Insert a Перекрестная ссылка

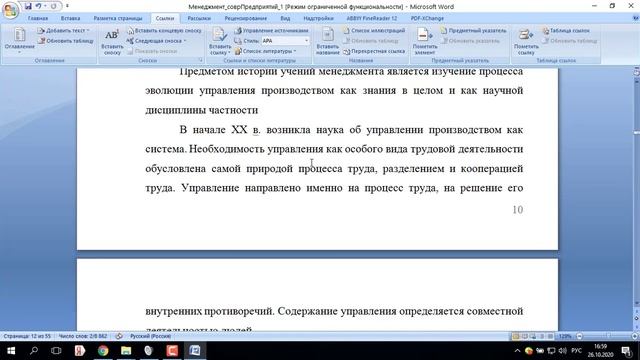(374, 51)
